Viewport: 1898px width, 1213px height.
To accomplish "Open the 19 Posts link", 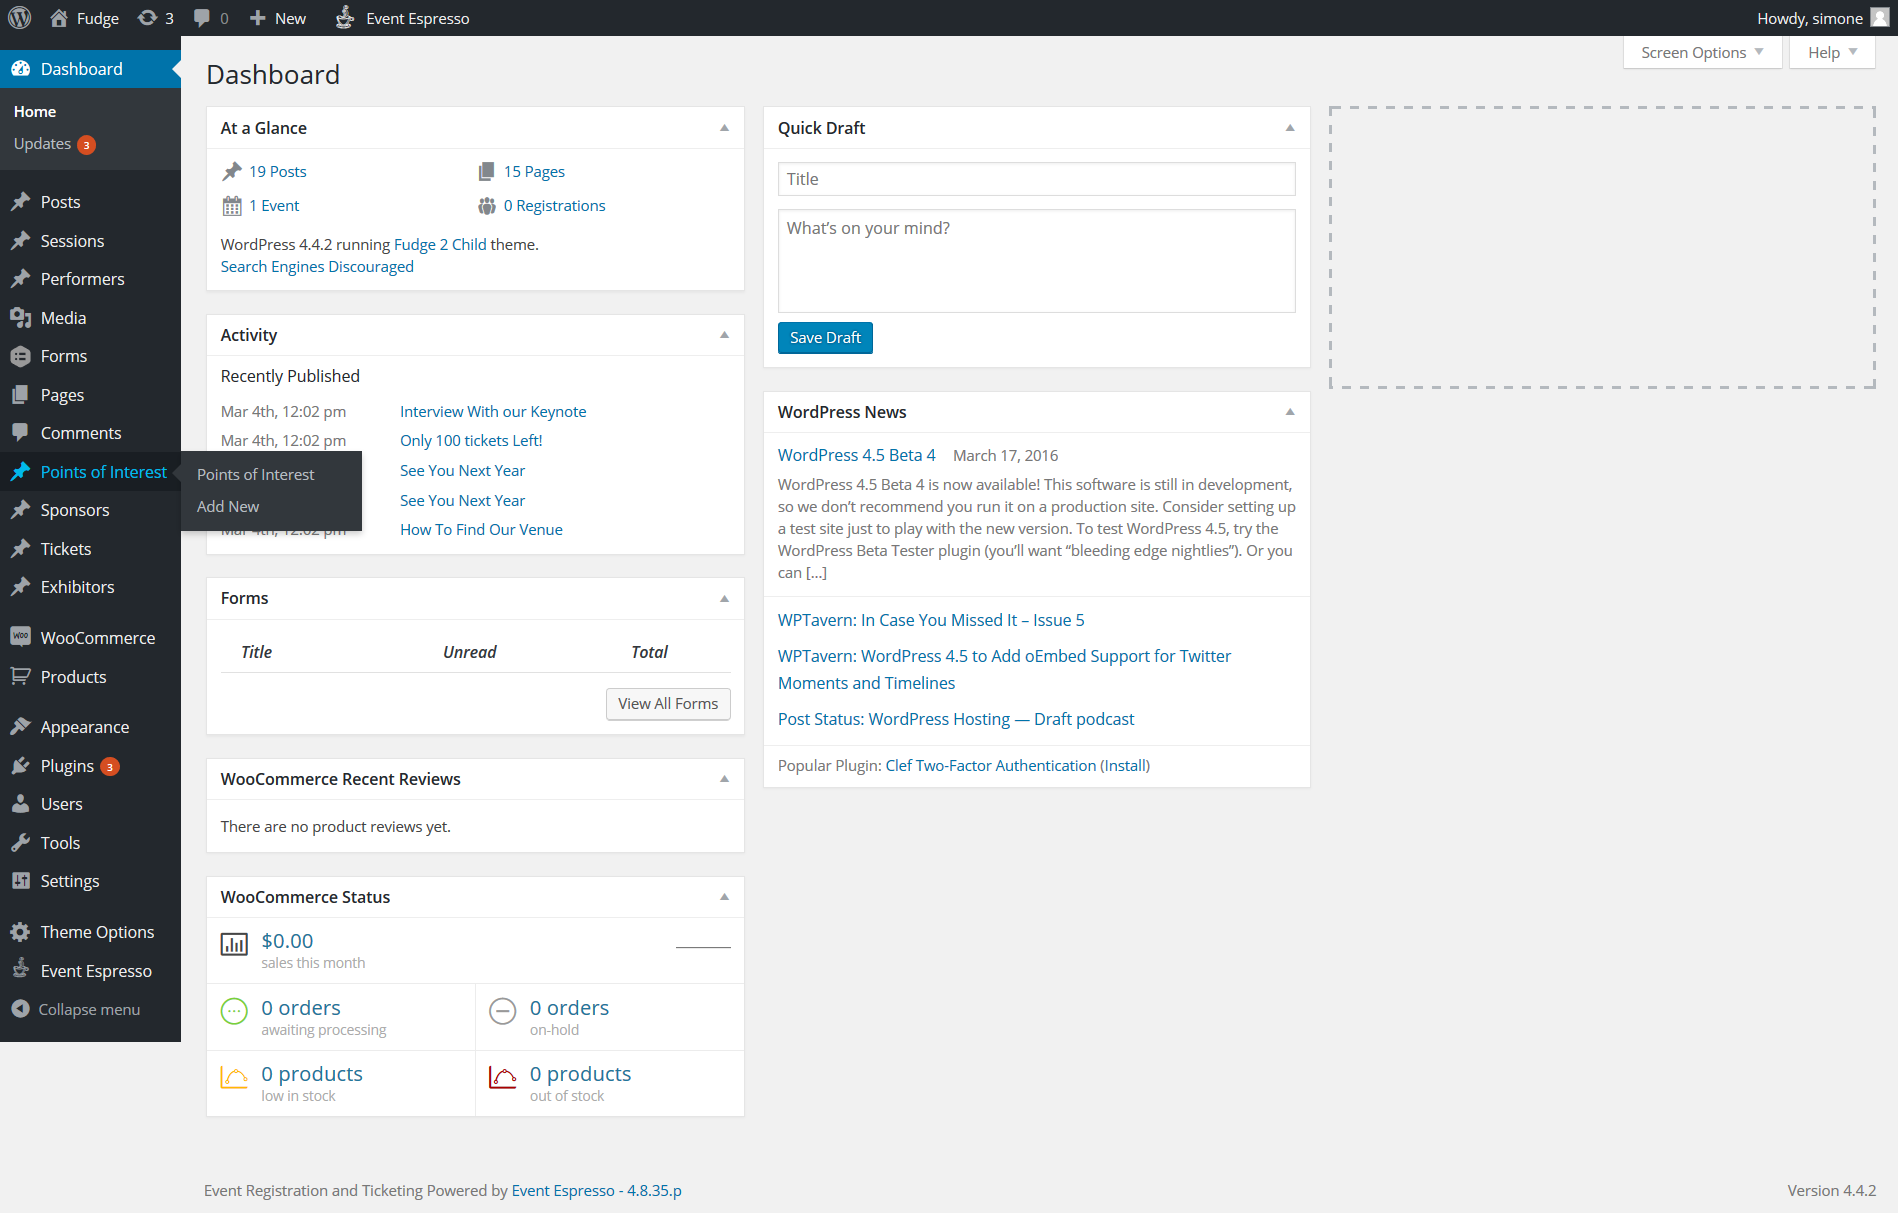I will pyautogui.click(x=278, y=172).
